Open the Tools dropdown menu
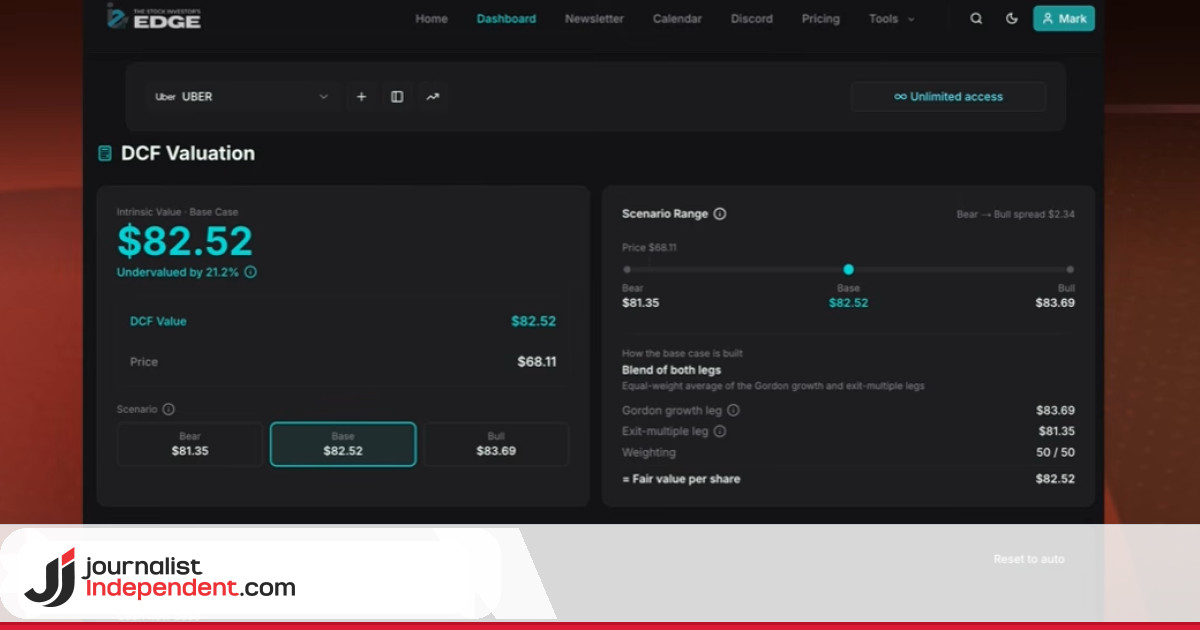Screen dimensions: 1200x630 (x=891, y=19)
